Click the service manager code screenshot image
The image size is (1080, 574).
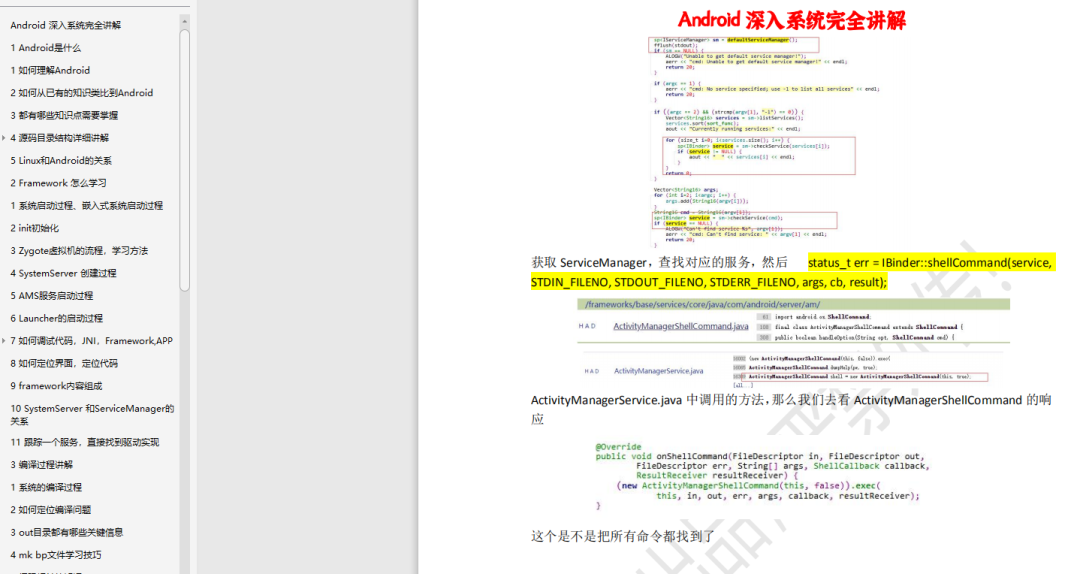coord(766,142)
